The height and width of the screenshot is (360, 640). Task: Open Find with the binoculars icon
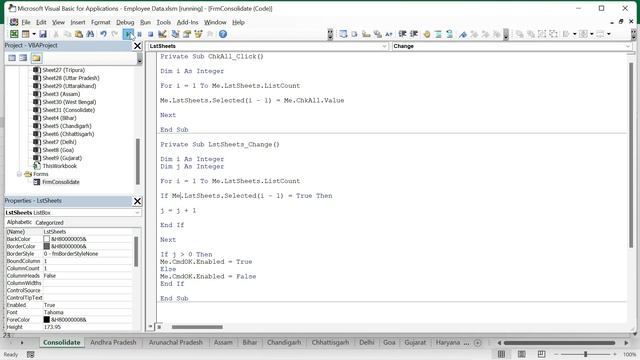coord(90,34)
